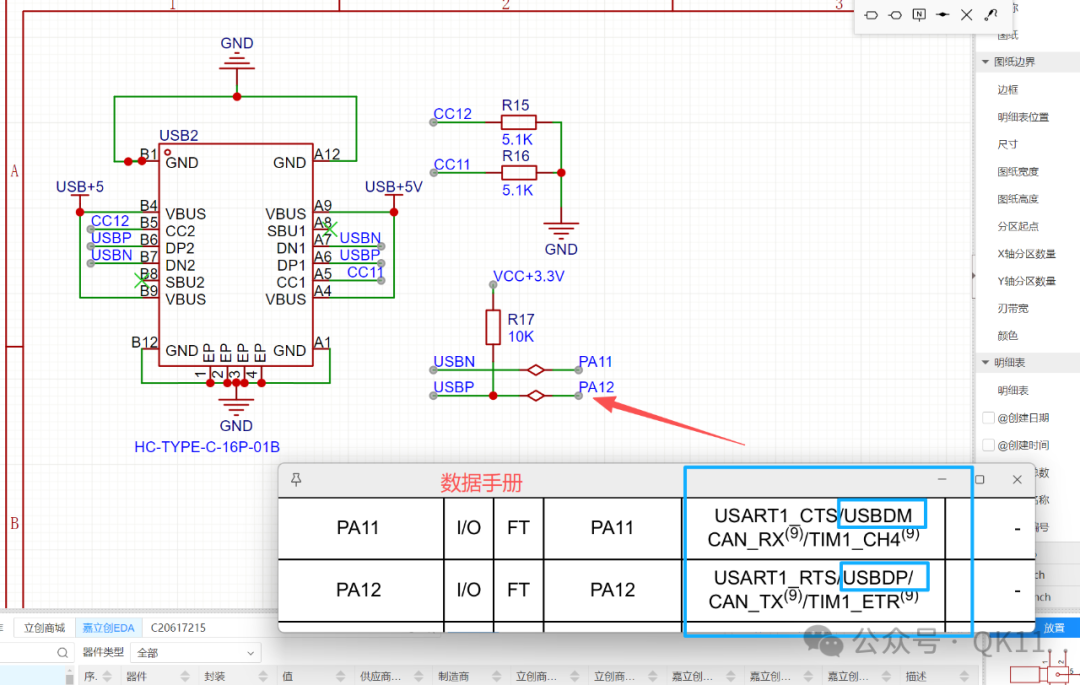Select the no-connect X marker tool
Viewport: 1080px width, 685px height.
(966, 14)
